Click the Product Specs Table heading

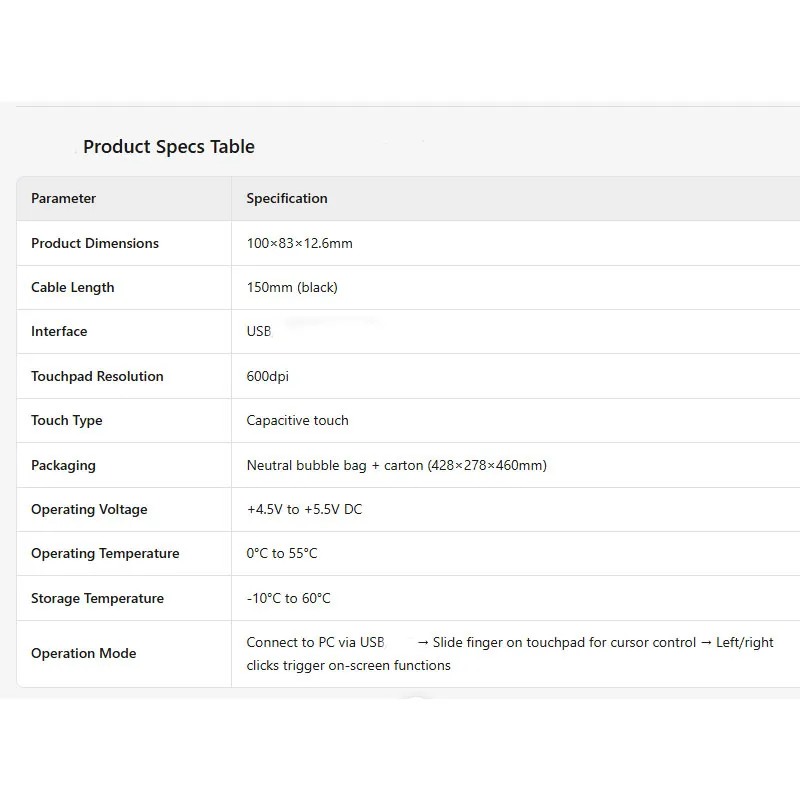click(x=168, y=147)
